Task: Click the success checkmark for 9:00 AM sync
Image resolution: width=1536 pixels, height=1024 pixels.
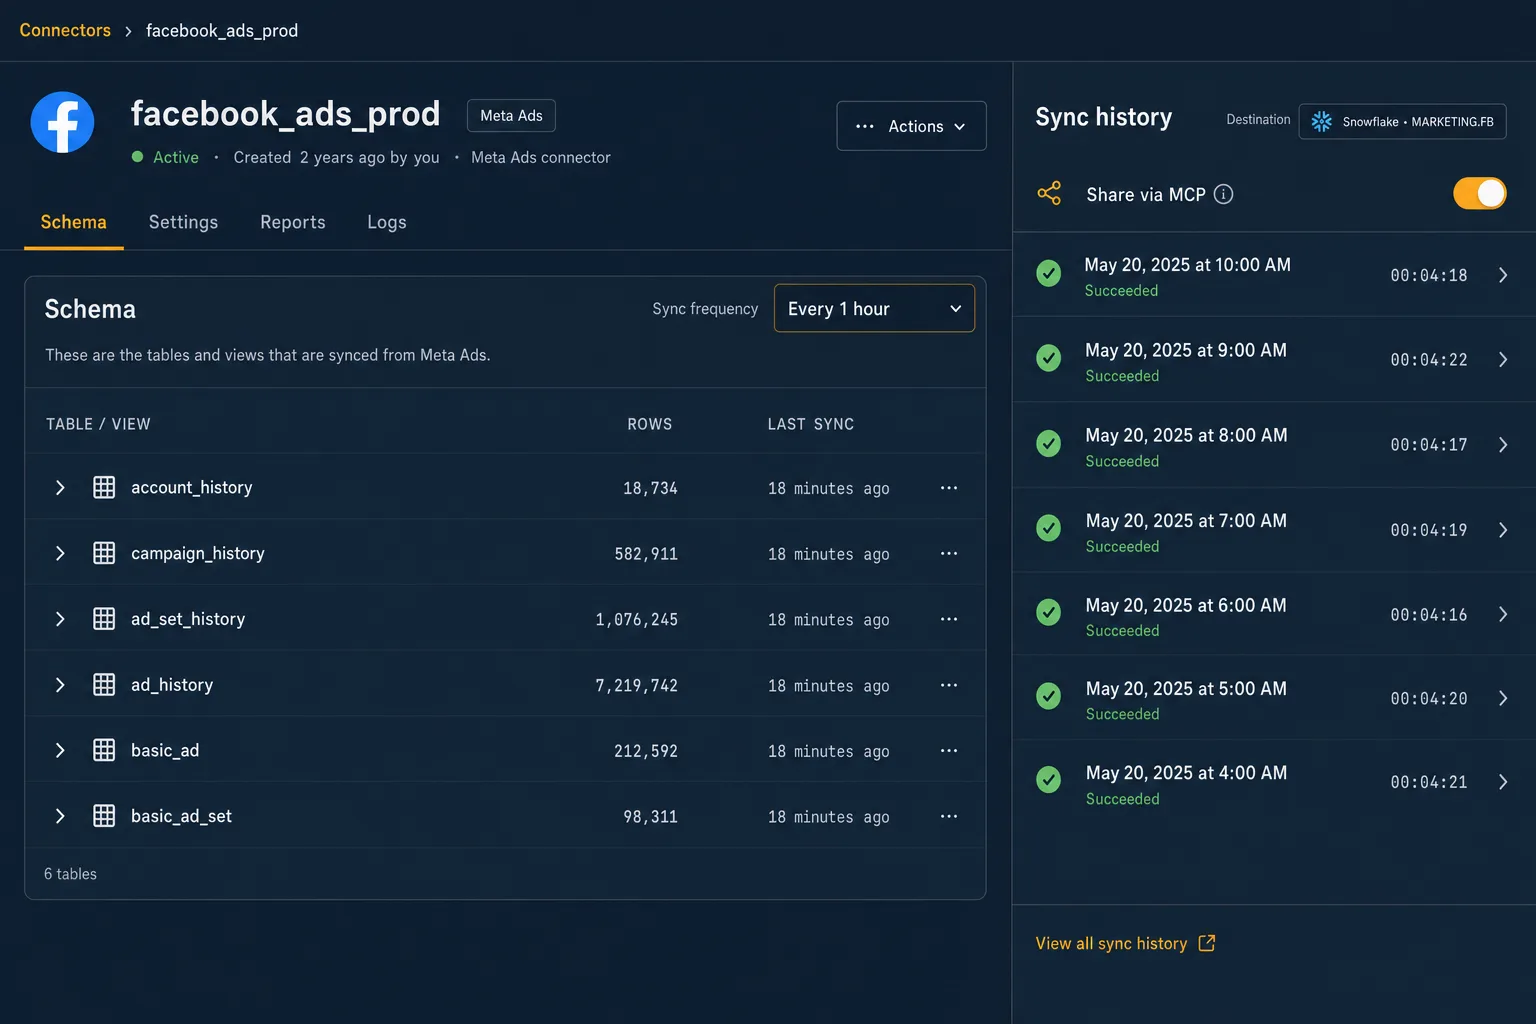Action: pyautogui.click(x=1048, y=358)
